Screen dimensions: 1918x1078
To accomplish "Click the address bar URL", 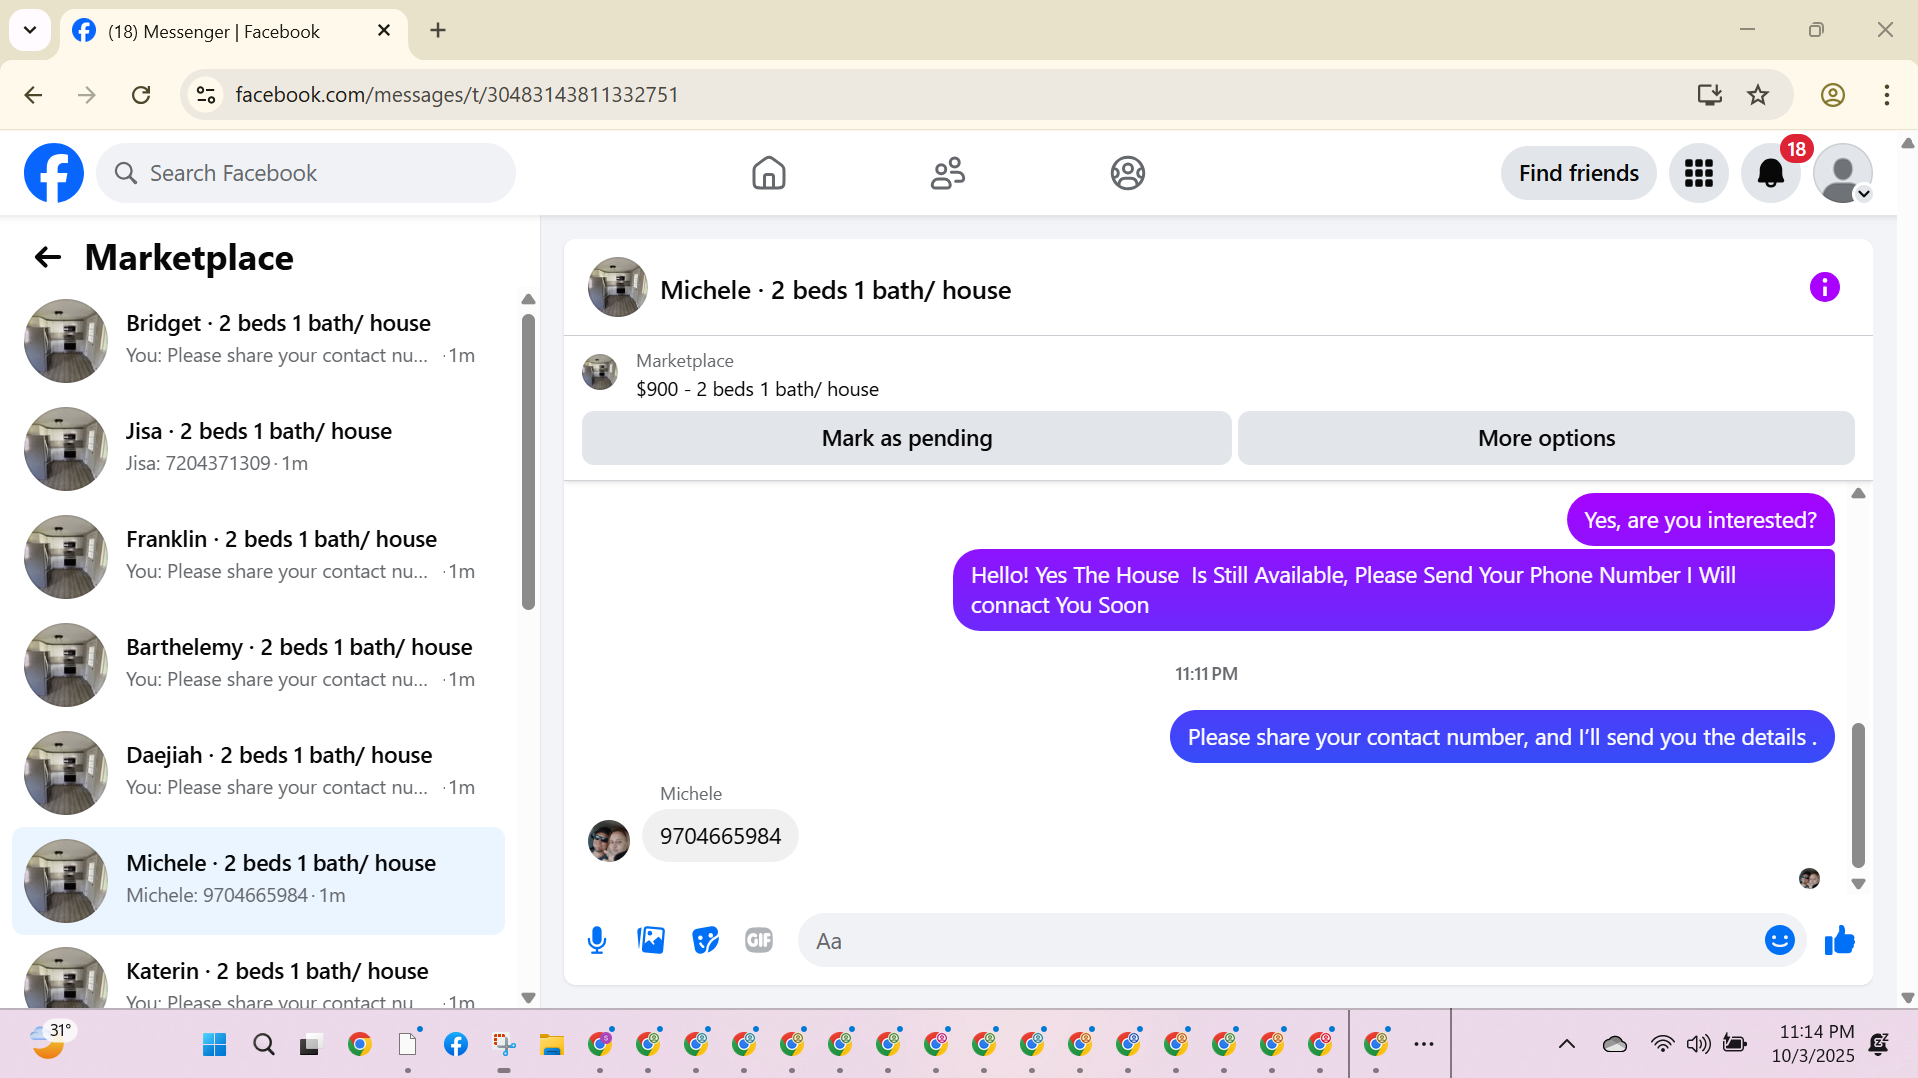I will pyautogui.click(x=457, y=95).
